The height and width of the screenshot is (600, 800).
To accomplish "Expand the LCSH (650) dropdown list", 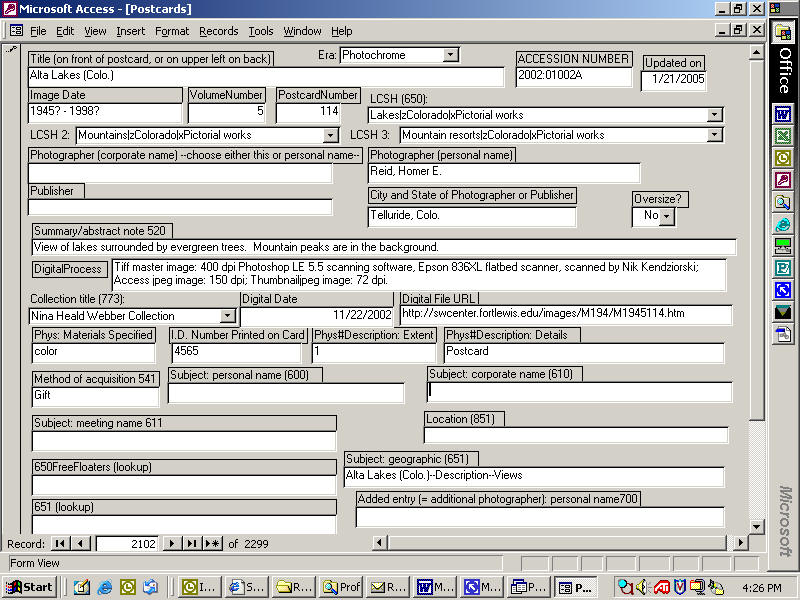I will coord(714,115).
